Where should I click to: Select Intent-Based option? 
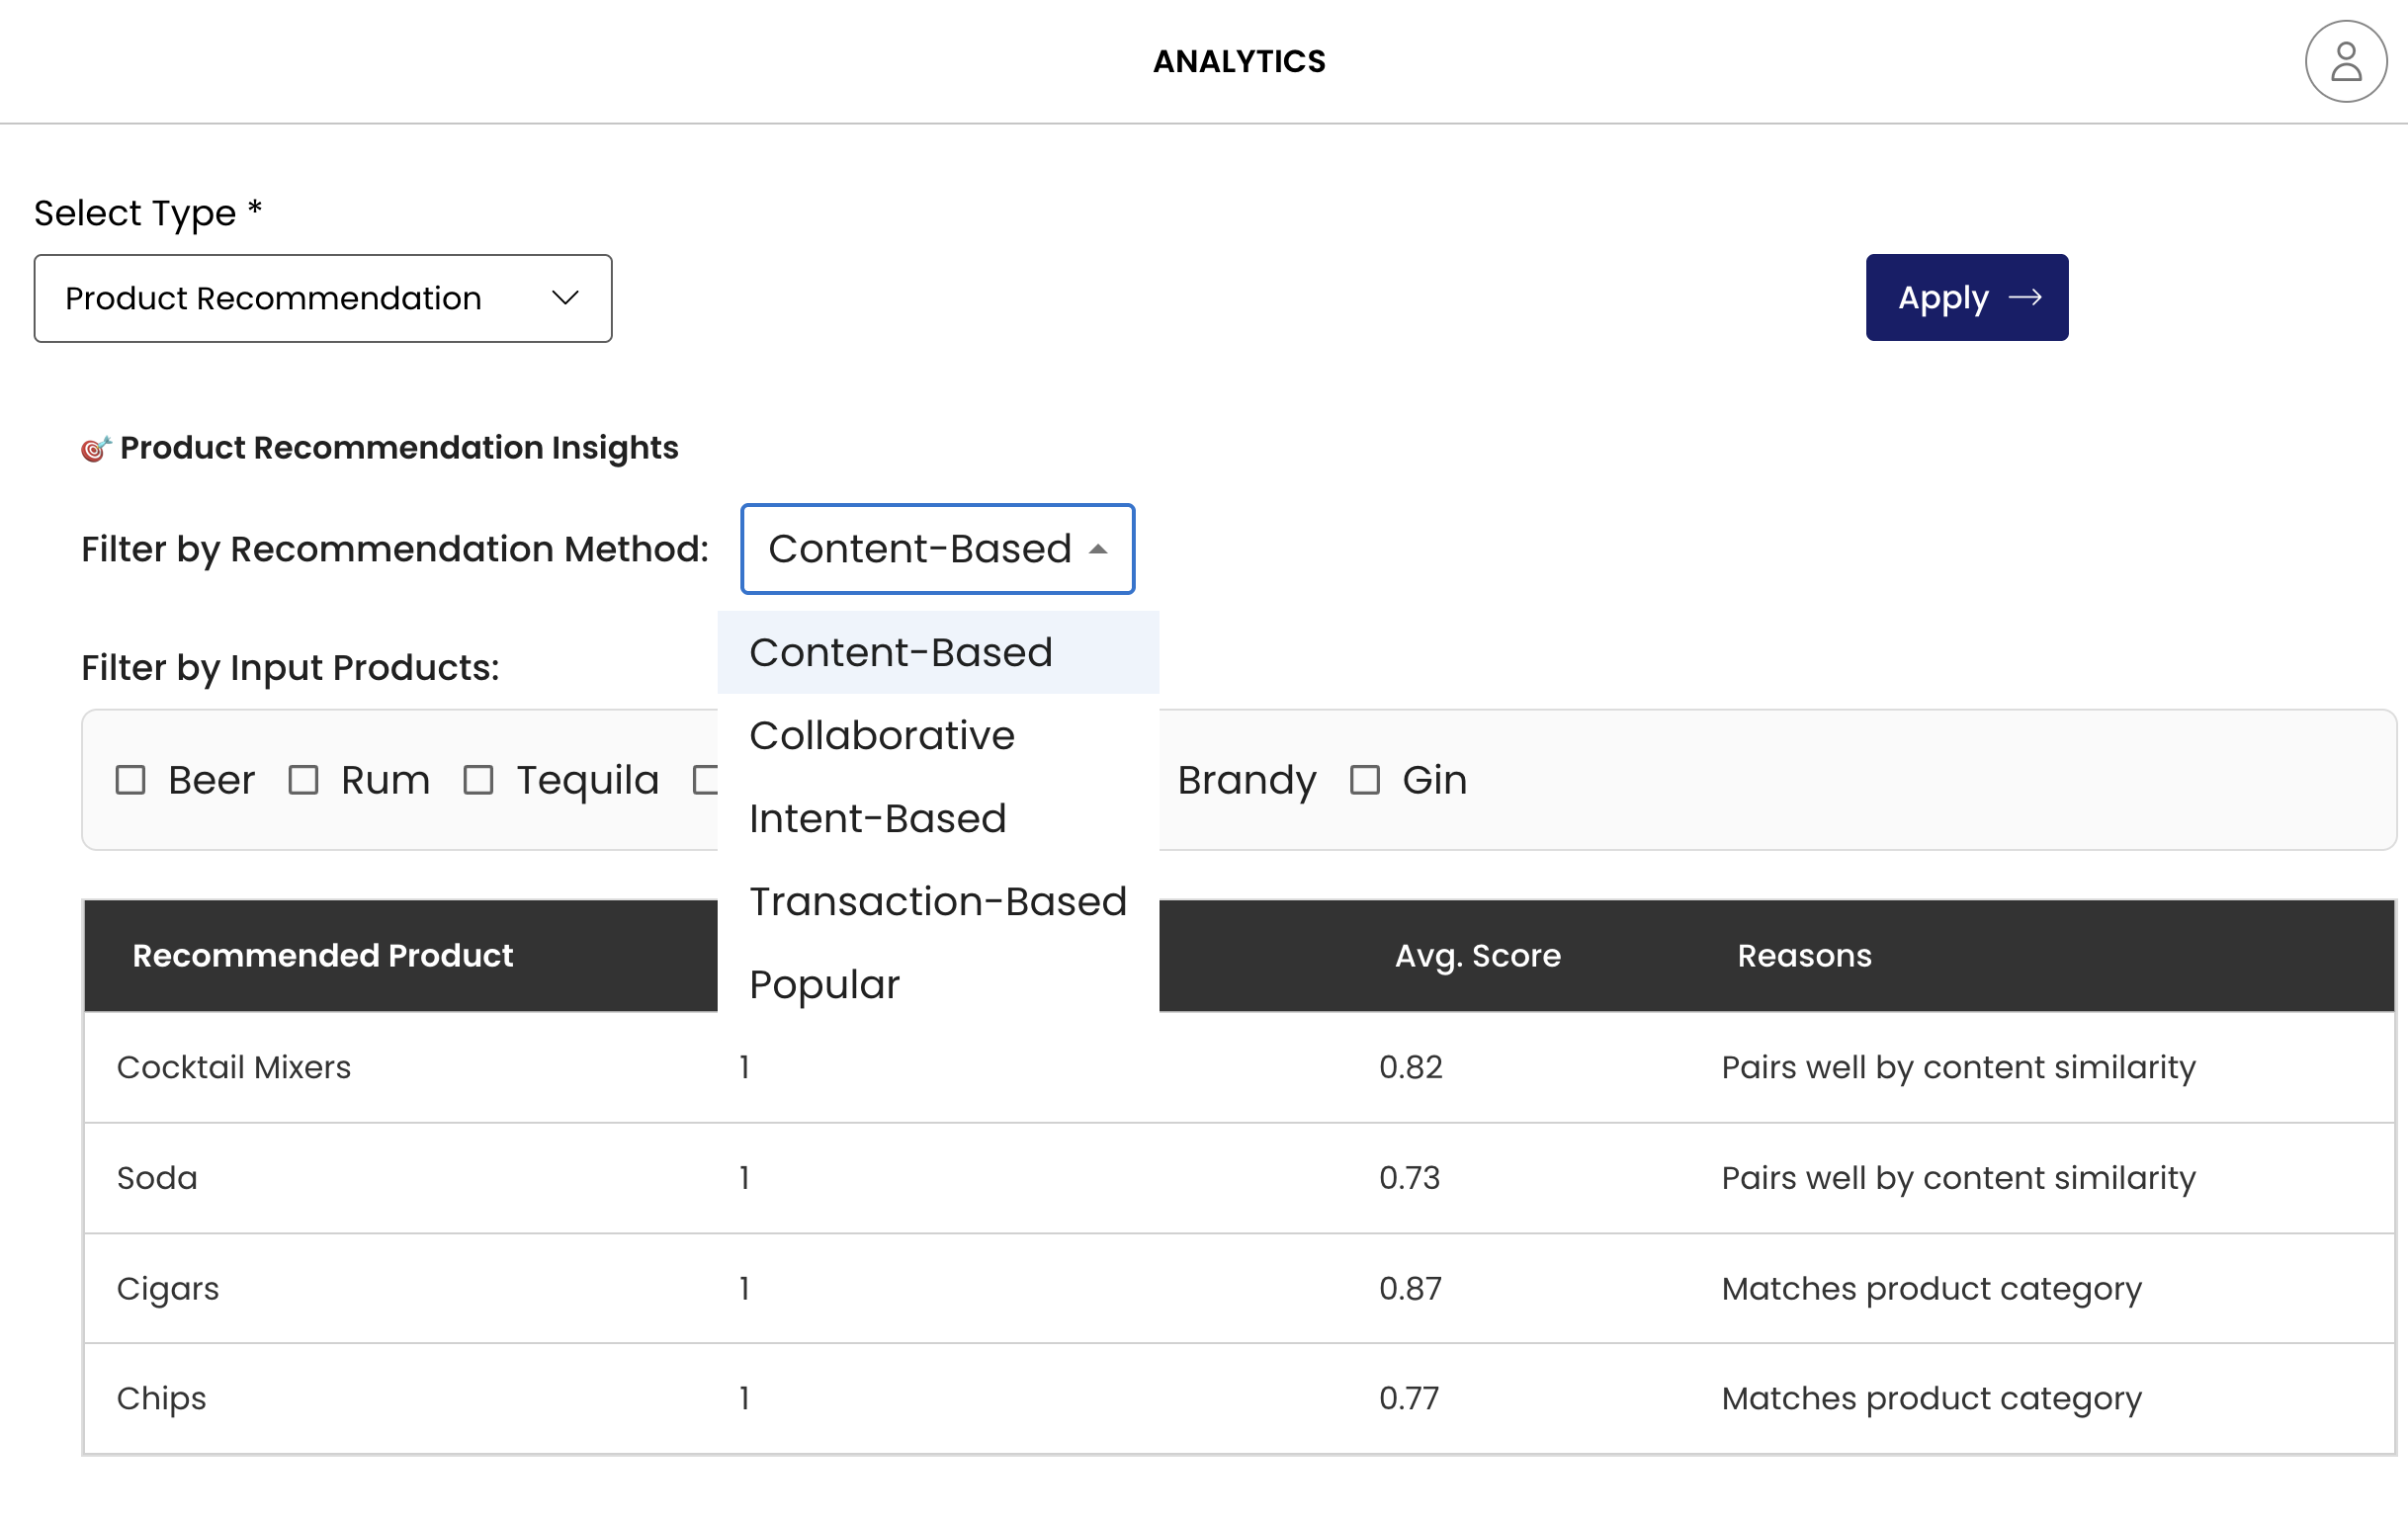pos(877,819)
